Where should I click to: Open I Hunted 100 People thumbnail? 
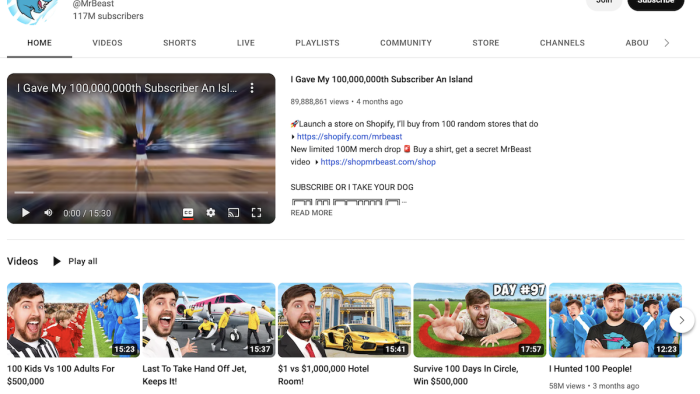(x=615, y=320)
